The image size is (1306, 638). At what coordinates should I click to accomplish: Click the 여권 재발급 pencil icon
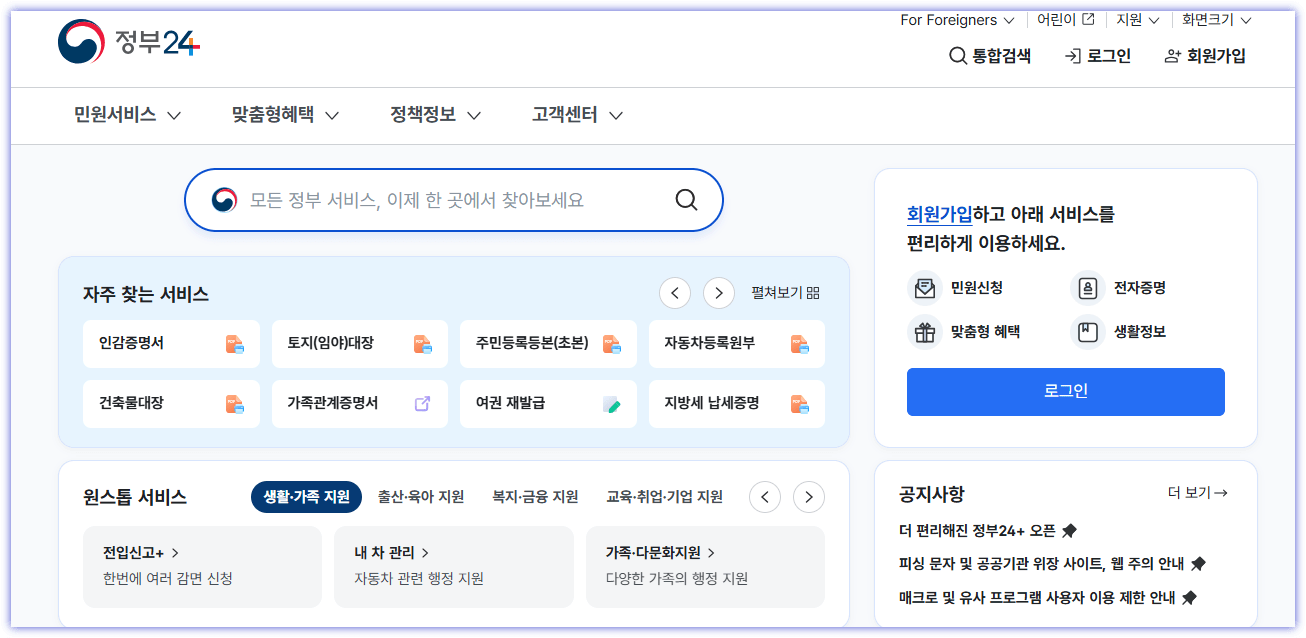click(611, 404)
